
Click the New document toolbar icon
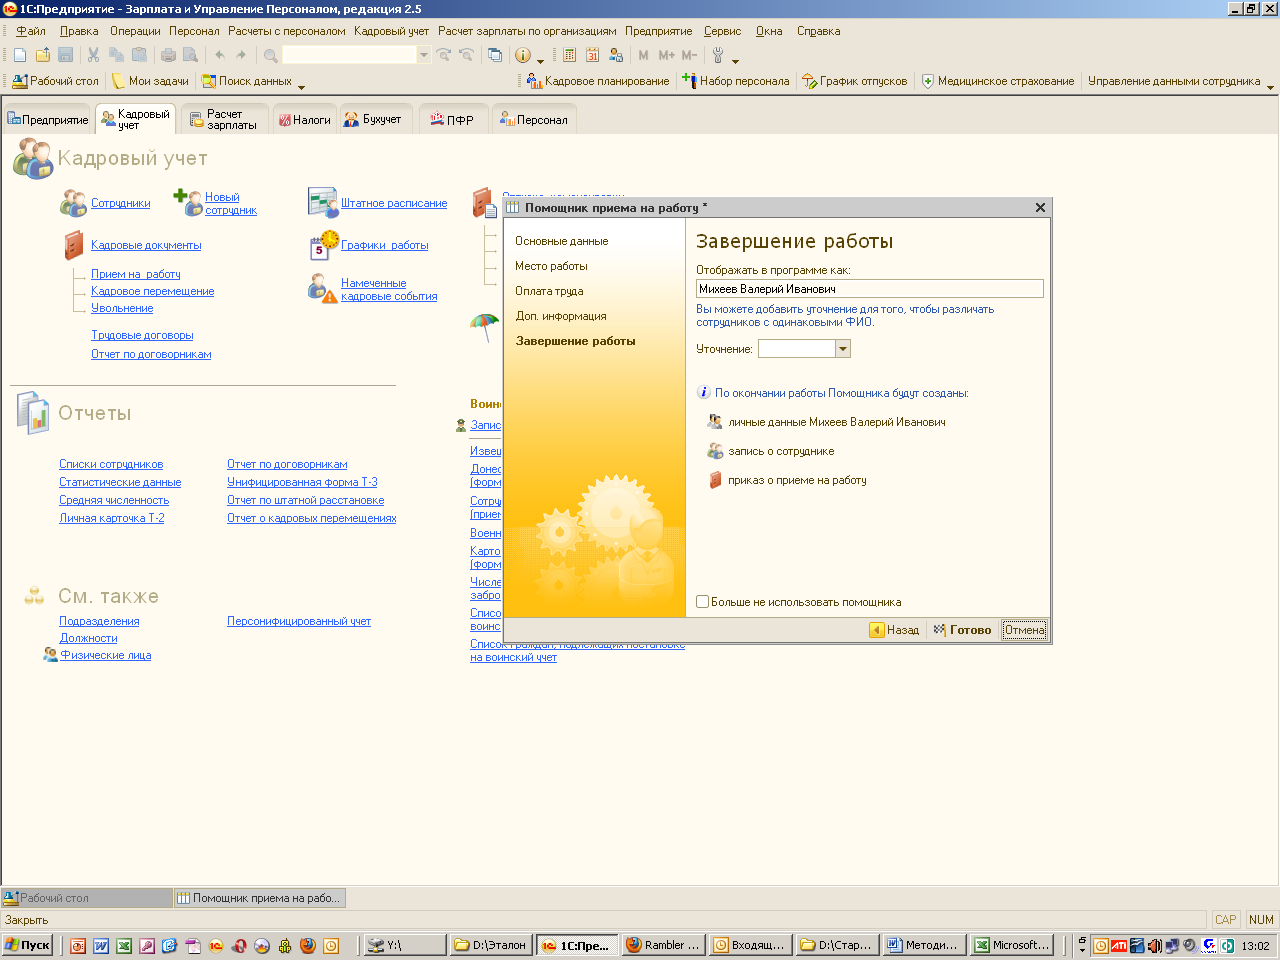20,55
